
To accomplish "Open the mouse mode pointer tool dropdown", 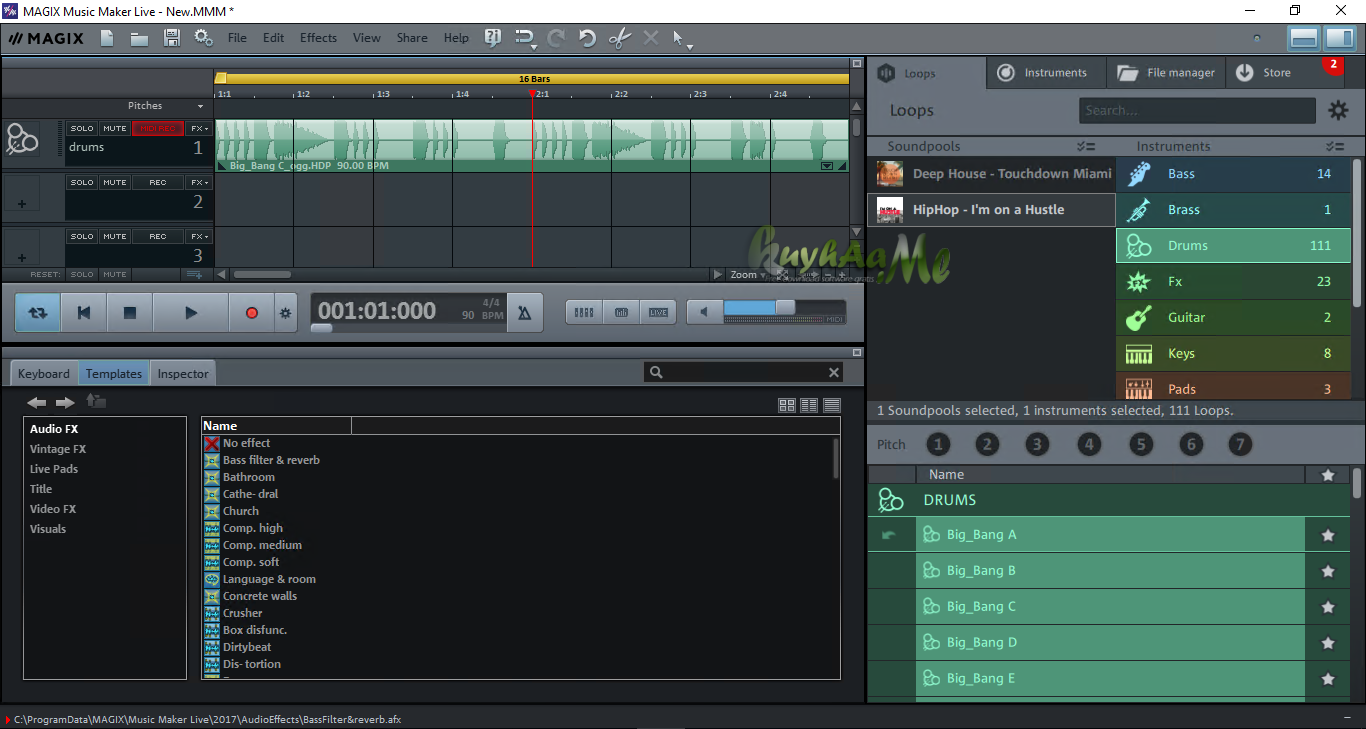I will point(682,39).
